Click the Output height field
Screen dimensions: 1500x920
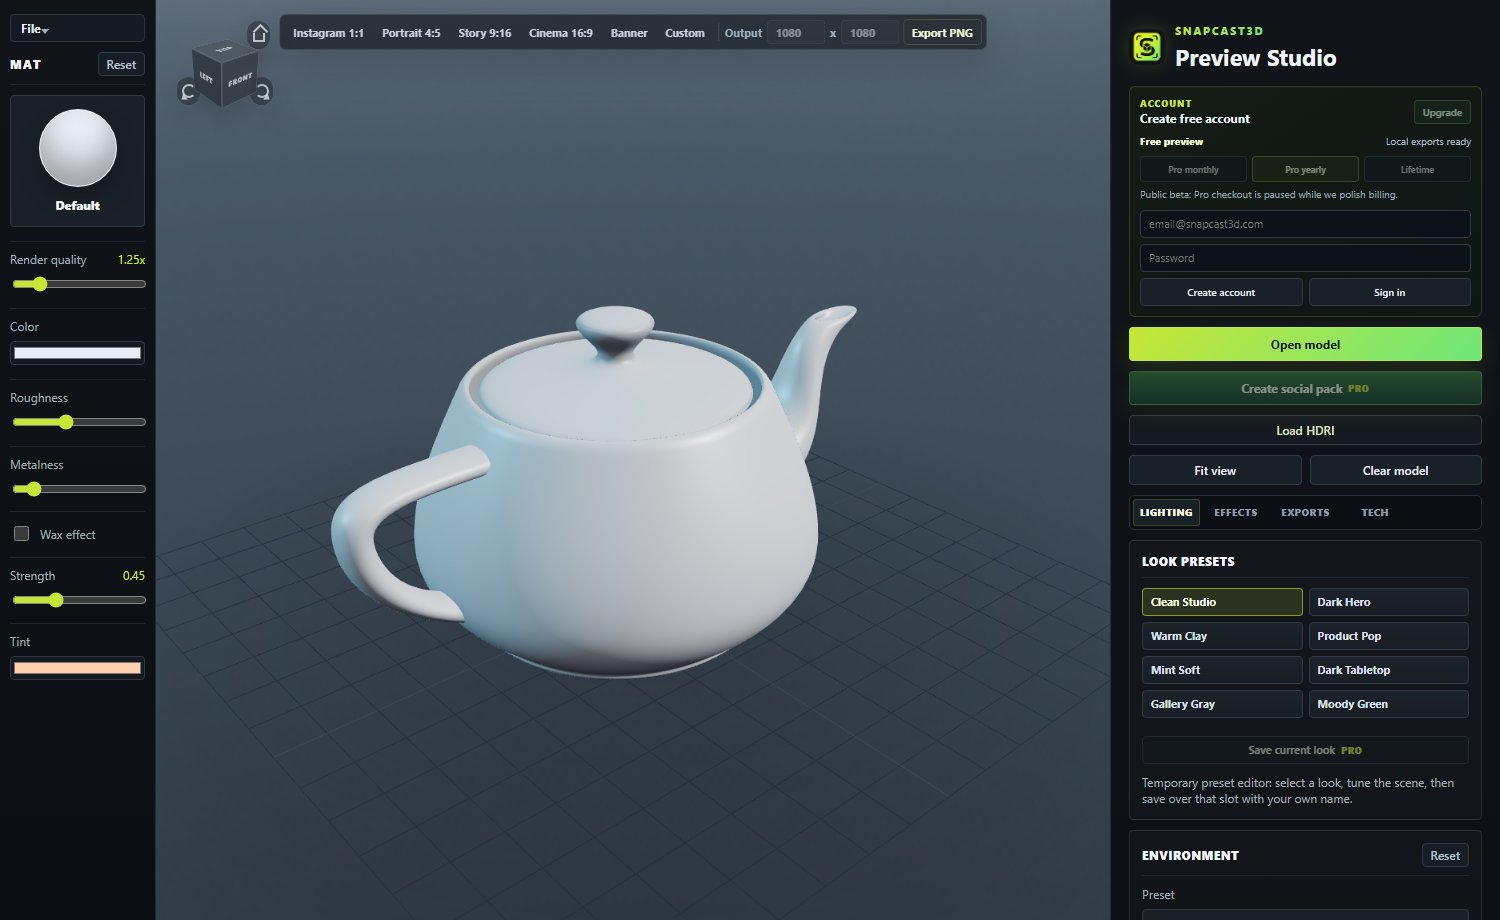click(870, 33)
